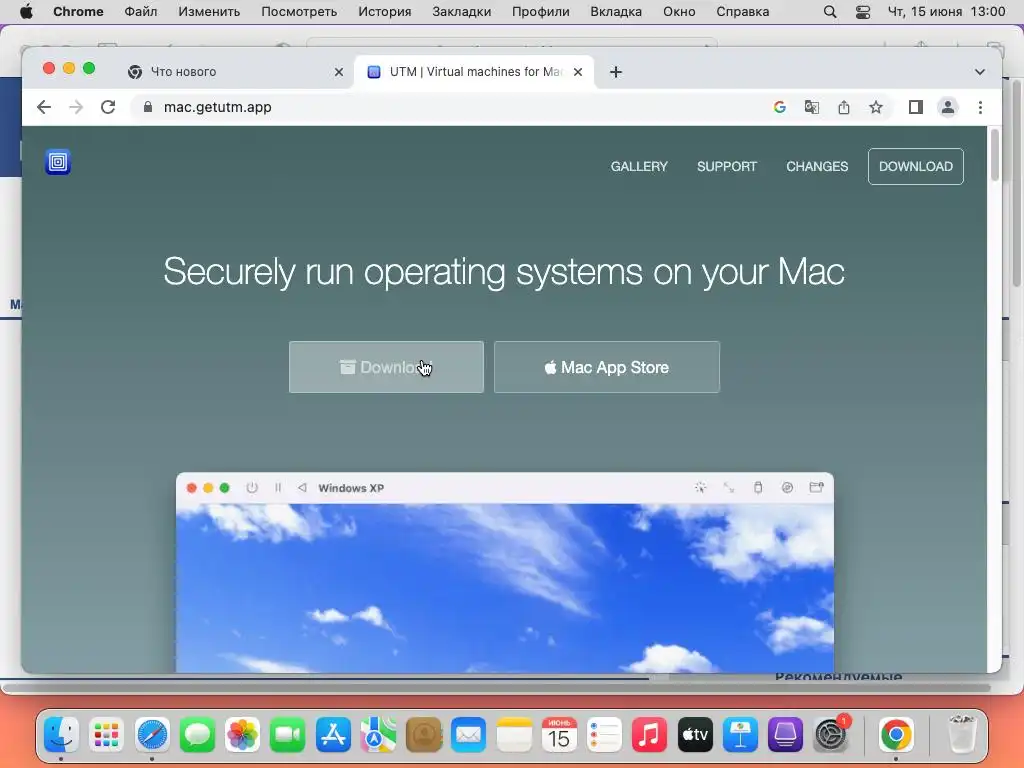Image resolution: width=1024 pixels, height=768 pixels.
Task: Open the translate page icon
Action: tap(812, 107)
